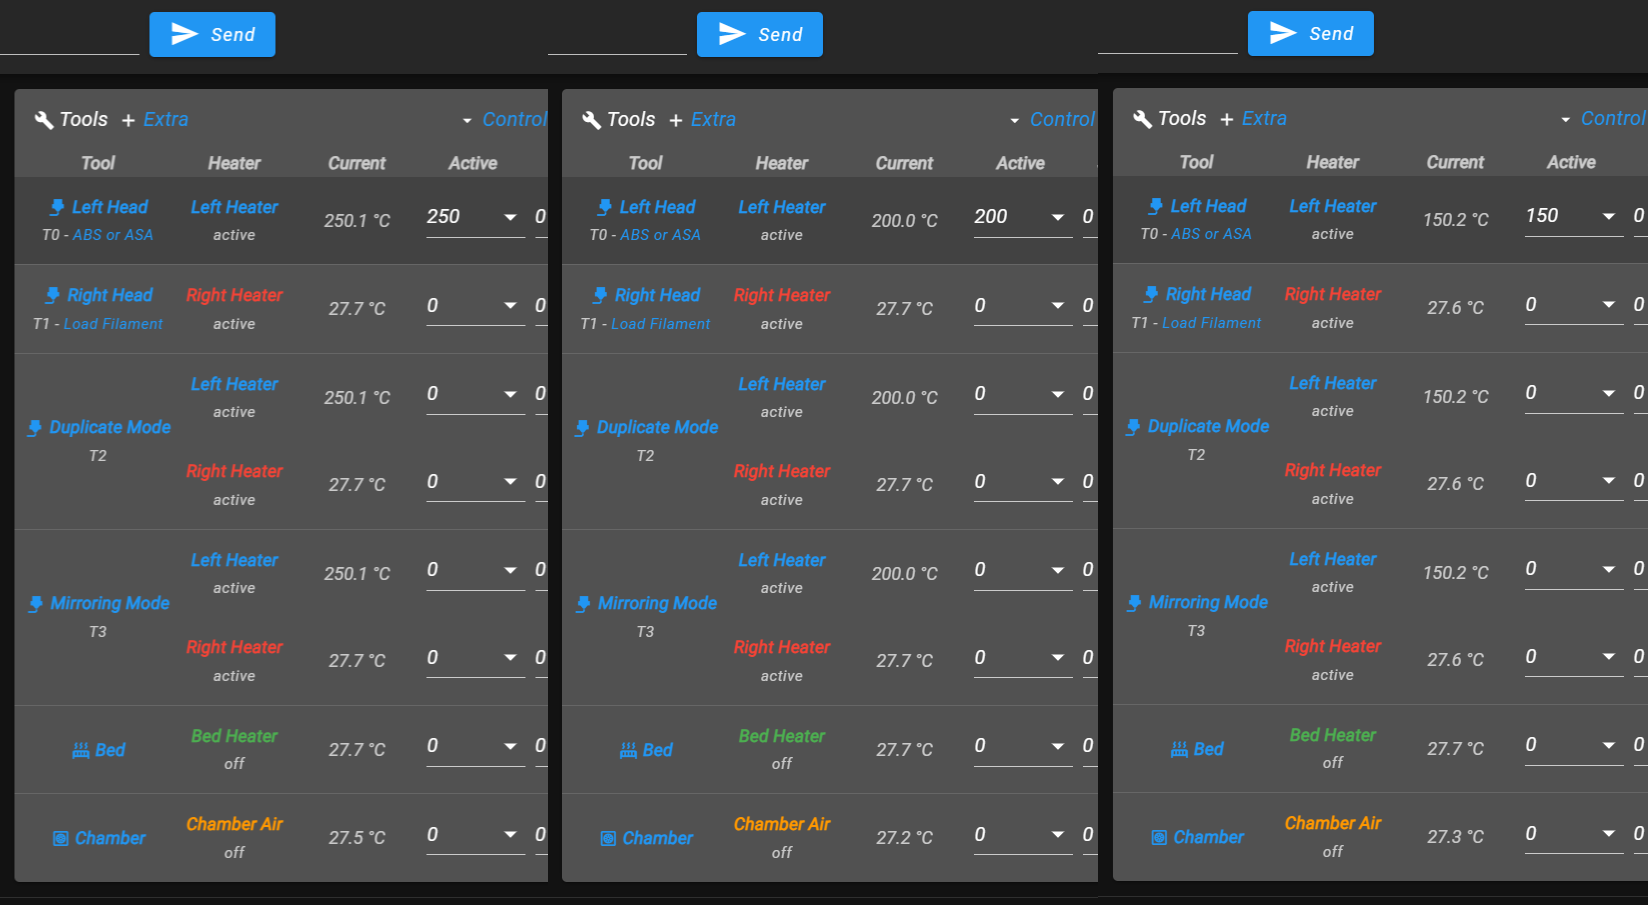Click Load Filament link in the left panel
Screen dimensions: 1648x905
[113, 324]
